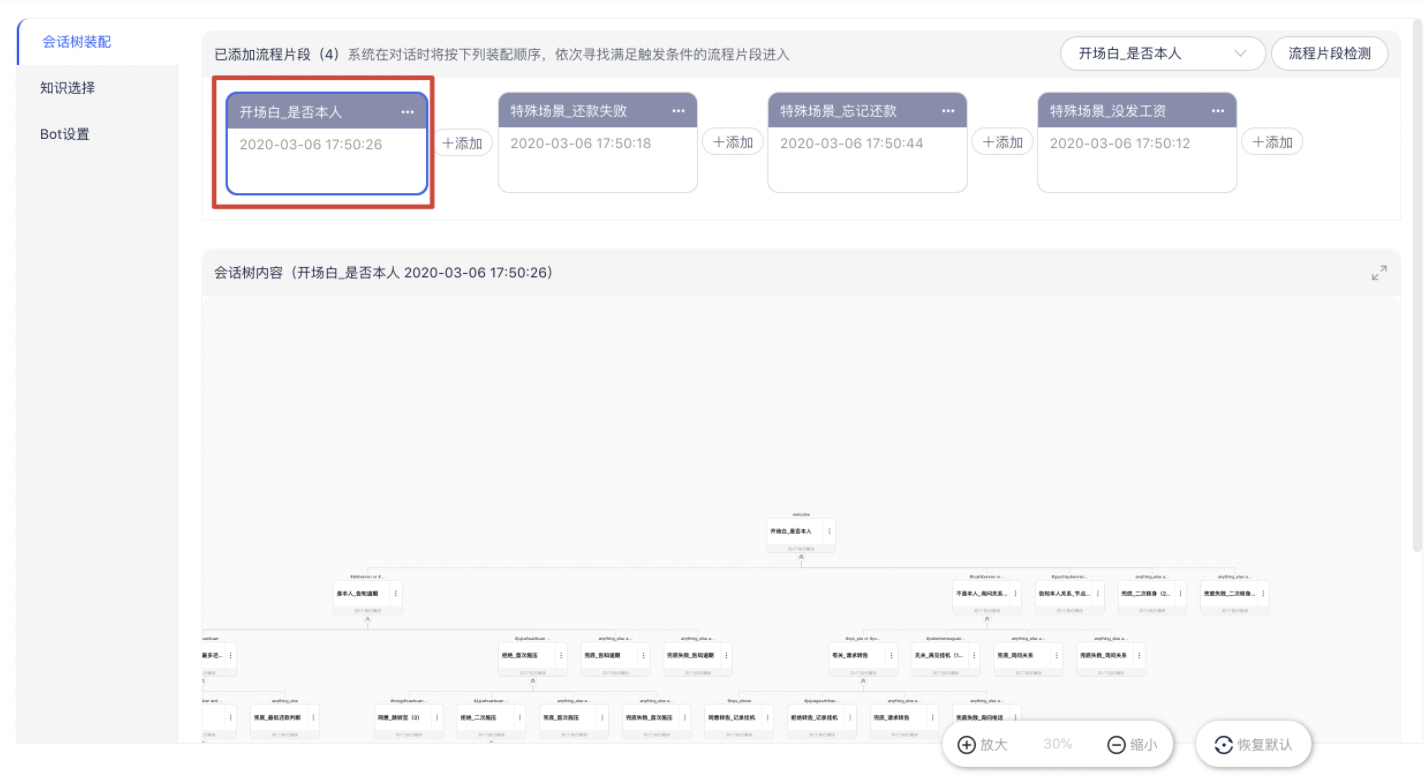Viewport: 1424px width, 784px height.
Task: Open options menu of 开场白_是否本人 fragment card
Action: pyautogui.click(x=407, y=112)
